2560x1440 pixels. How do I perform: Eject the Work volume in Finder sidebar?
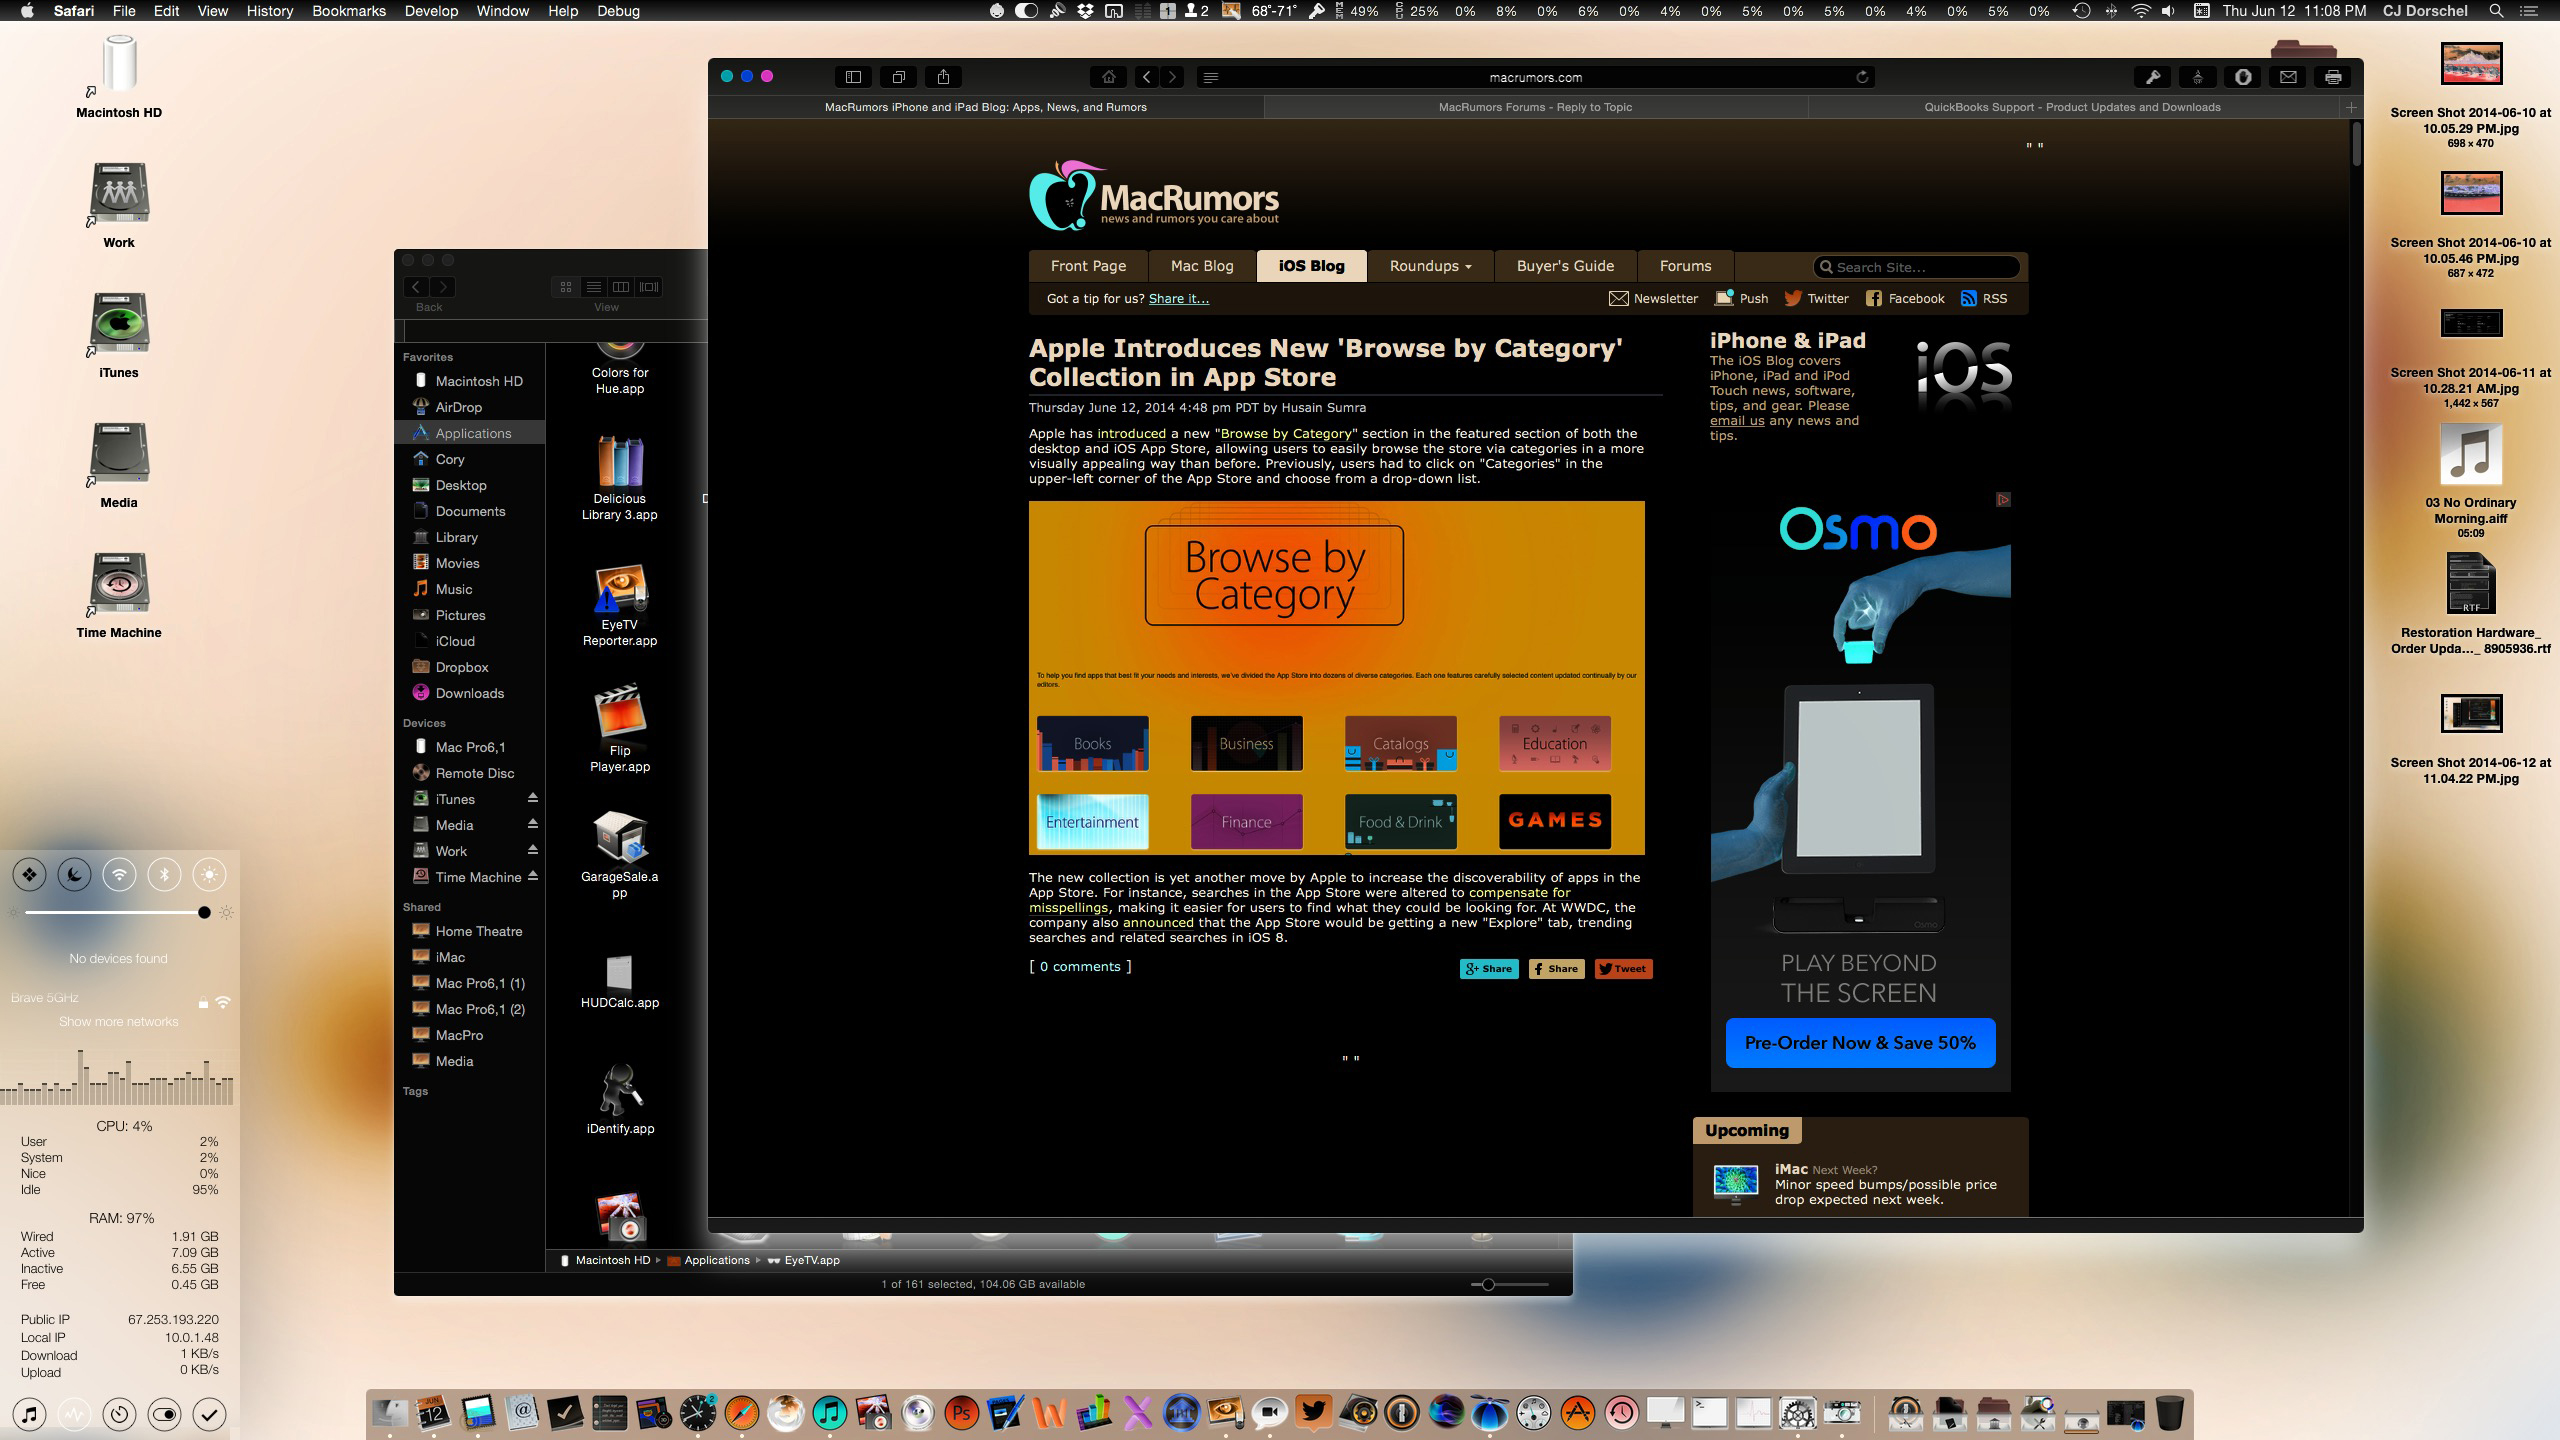coord(533,850)
